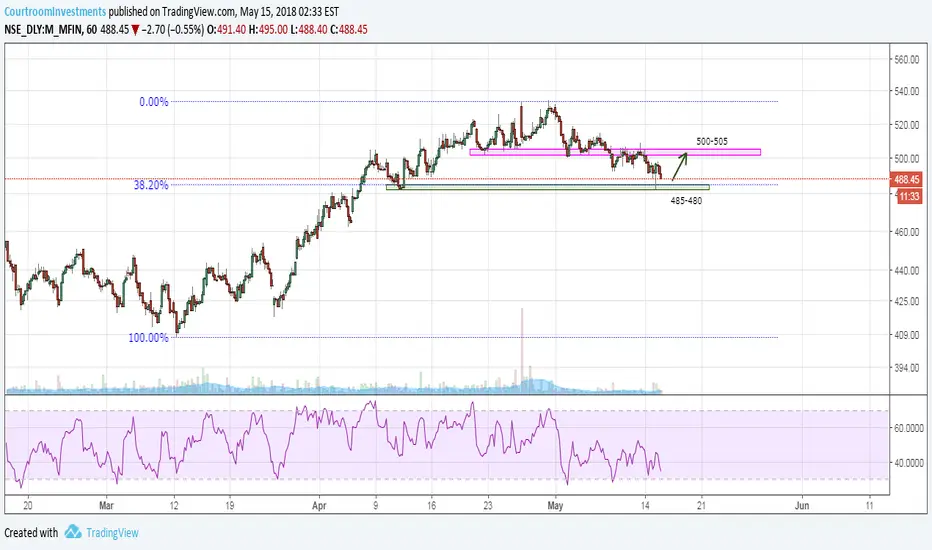Screen dimensions: 932x550
Task: Click the 460.00 price axis label
Action: pos(907,232)
